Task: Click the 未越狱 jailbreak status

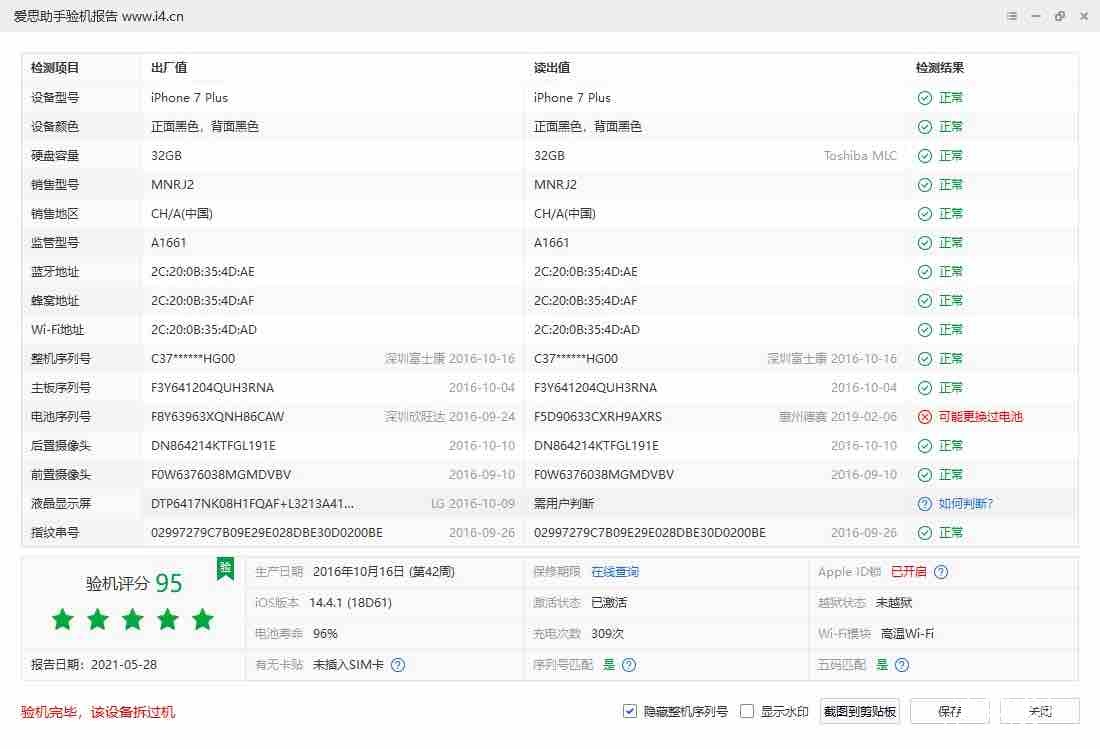Action: (894, 602)
